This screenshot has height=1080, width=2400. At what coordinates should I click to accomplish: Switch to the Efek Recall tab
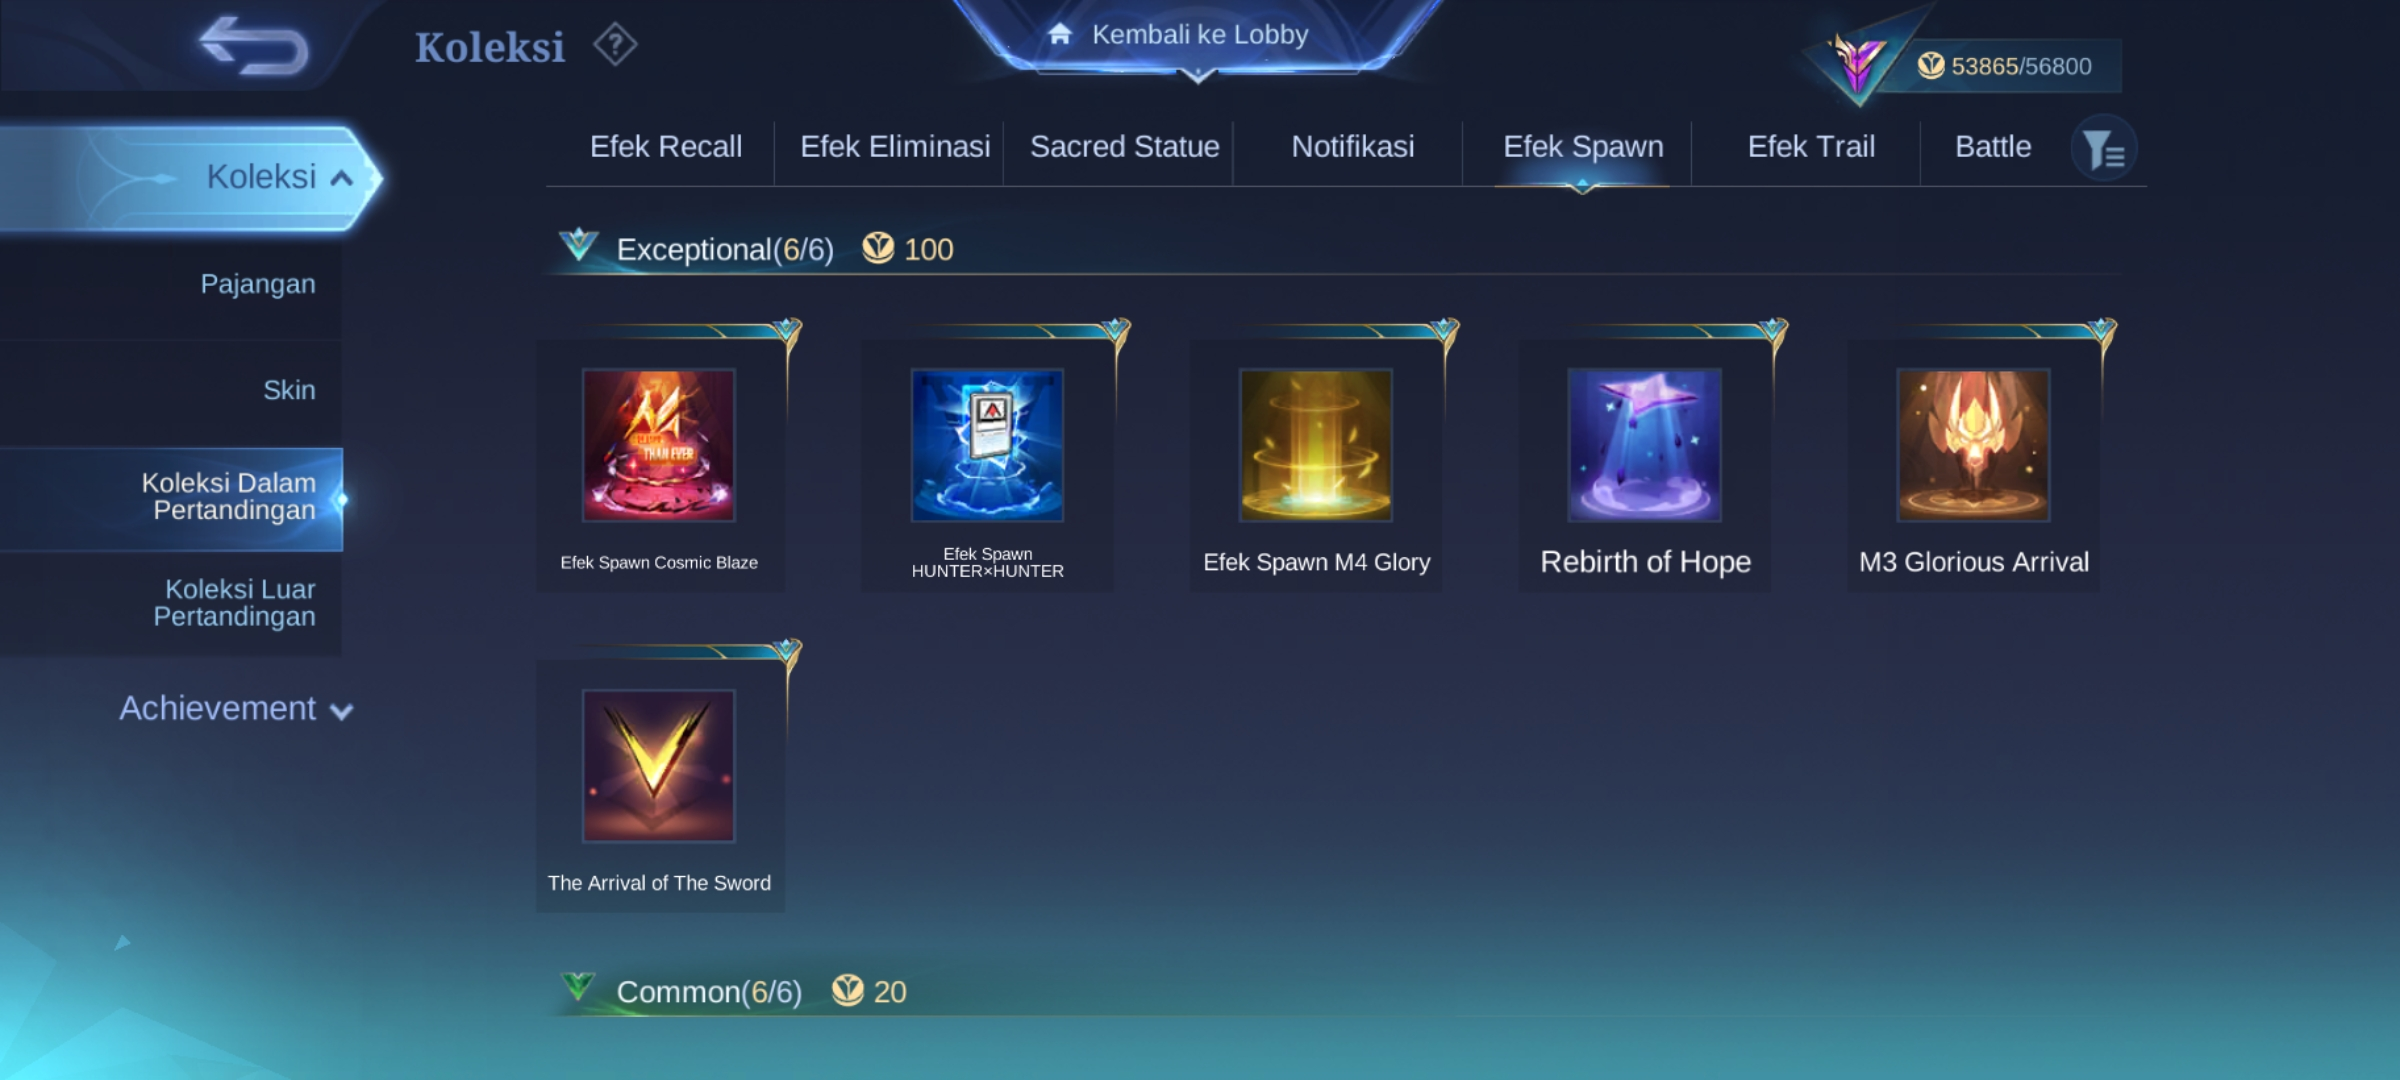click(666, 147)
